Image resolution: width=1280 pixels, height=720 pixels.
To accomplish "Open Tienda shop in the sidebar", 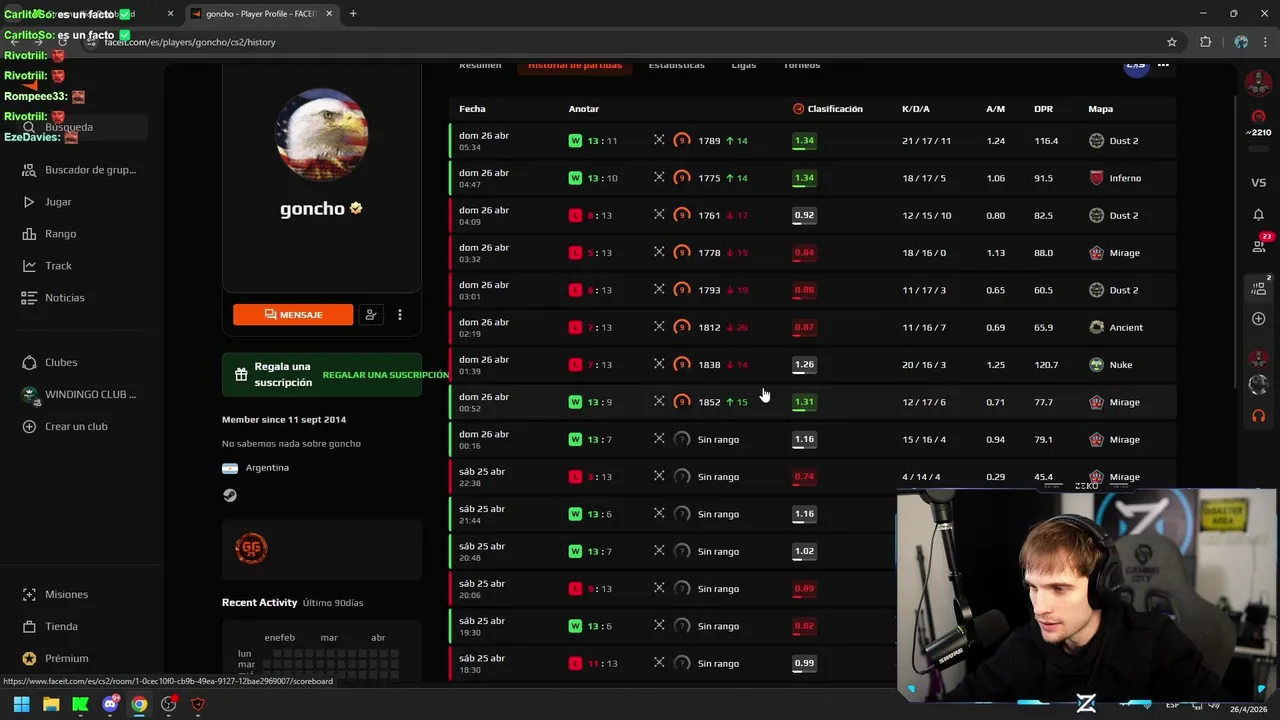I will [50, 626].
